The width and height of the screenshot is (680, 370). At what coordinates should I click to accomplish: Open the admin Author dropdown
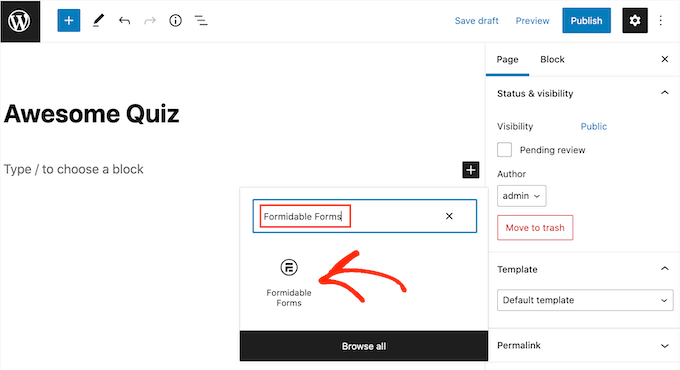[x=522, y=196]
